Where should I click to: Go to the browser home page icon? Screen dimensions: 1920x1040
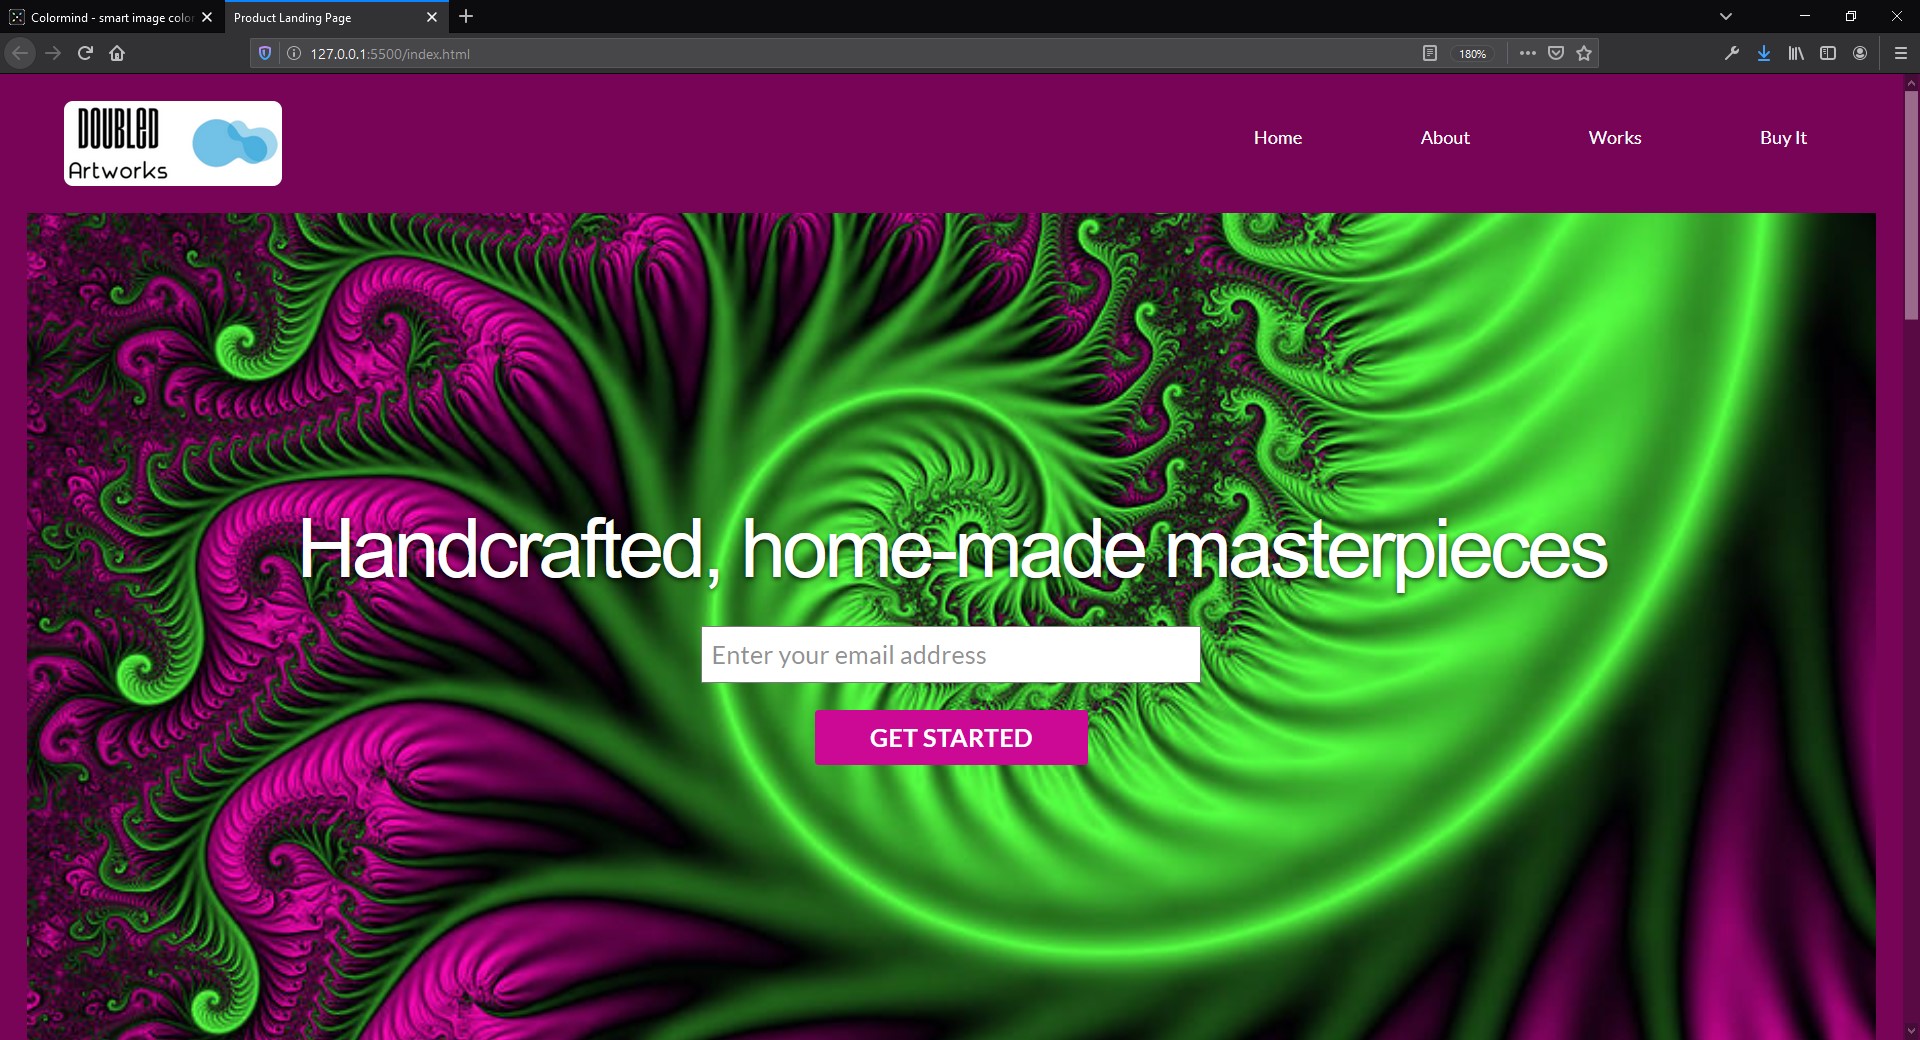[117, 53]
